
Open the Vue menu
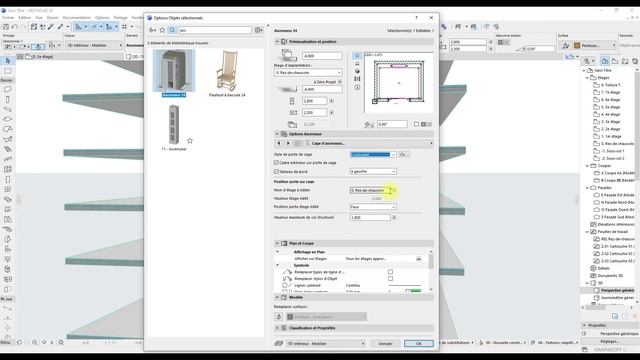(39, 18)
